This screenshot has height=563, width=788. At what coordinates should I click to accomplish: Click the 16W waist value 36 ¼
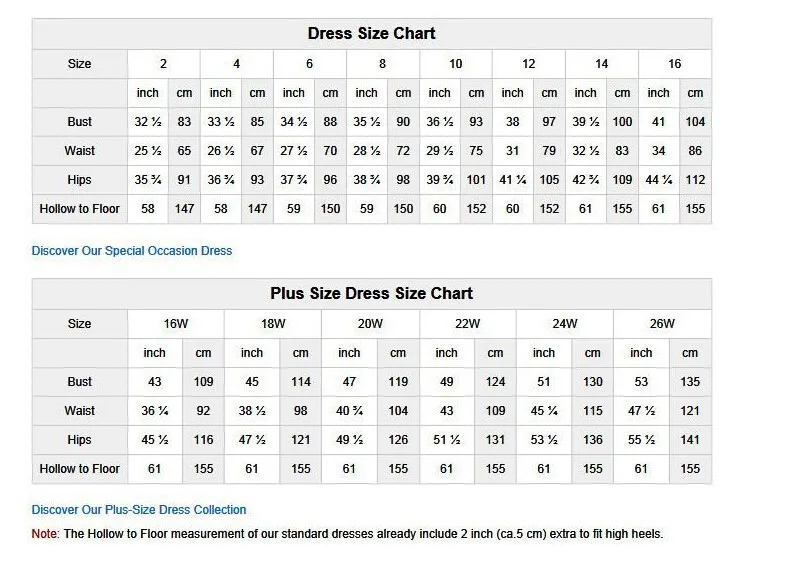coord(154,411)
